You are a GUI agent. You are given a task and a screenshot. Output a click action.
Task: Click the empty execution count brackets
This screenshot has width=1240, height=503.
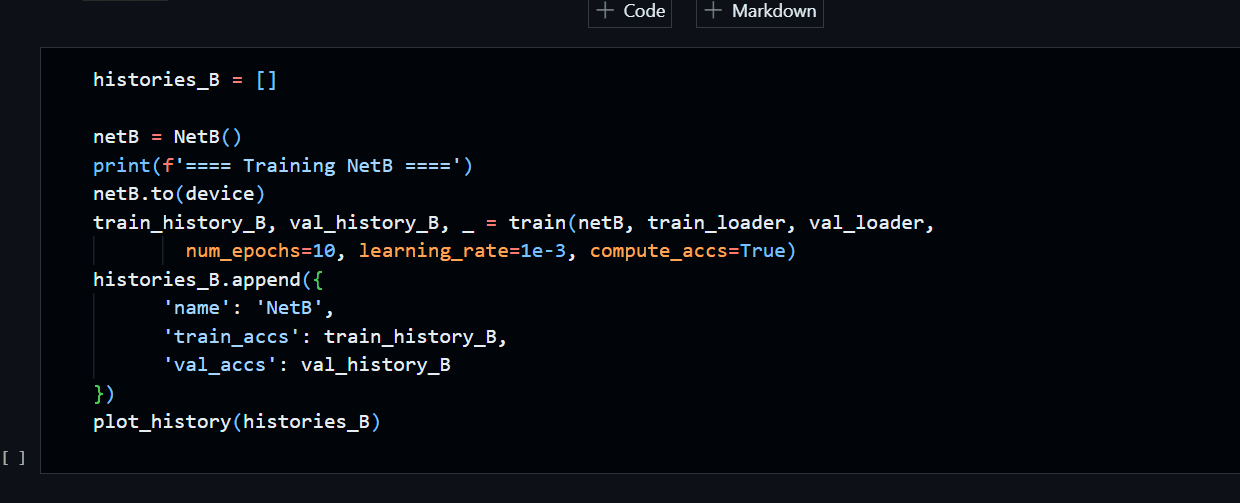tap(14, 458)
